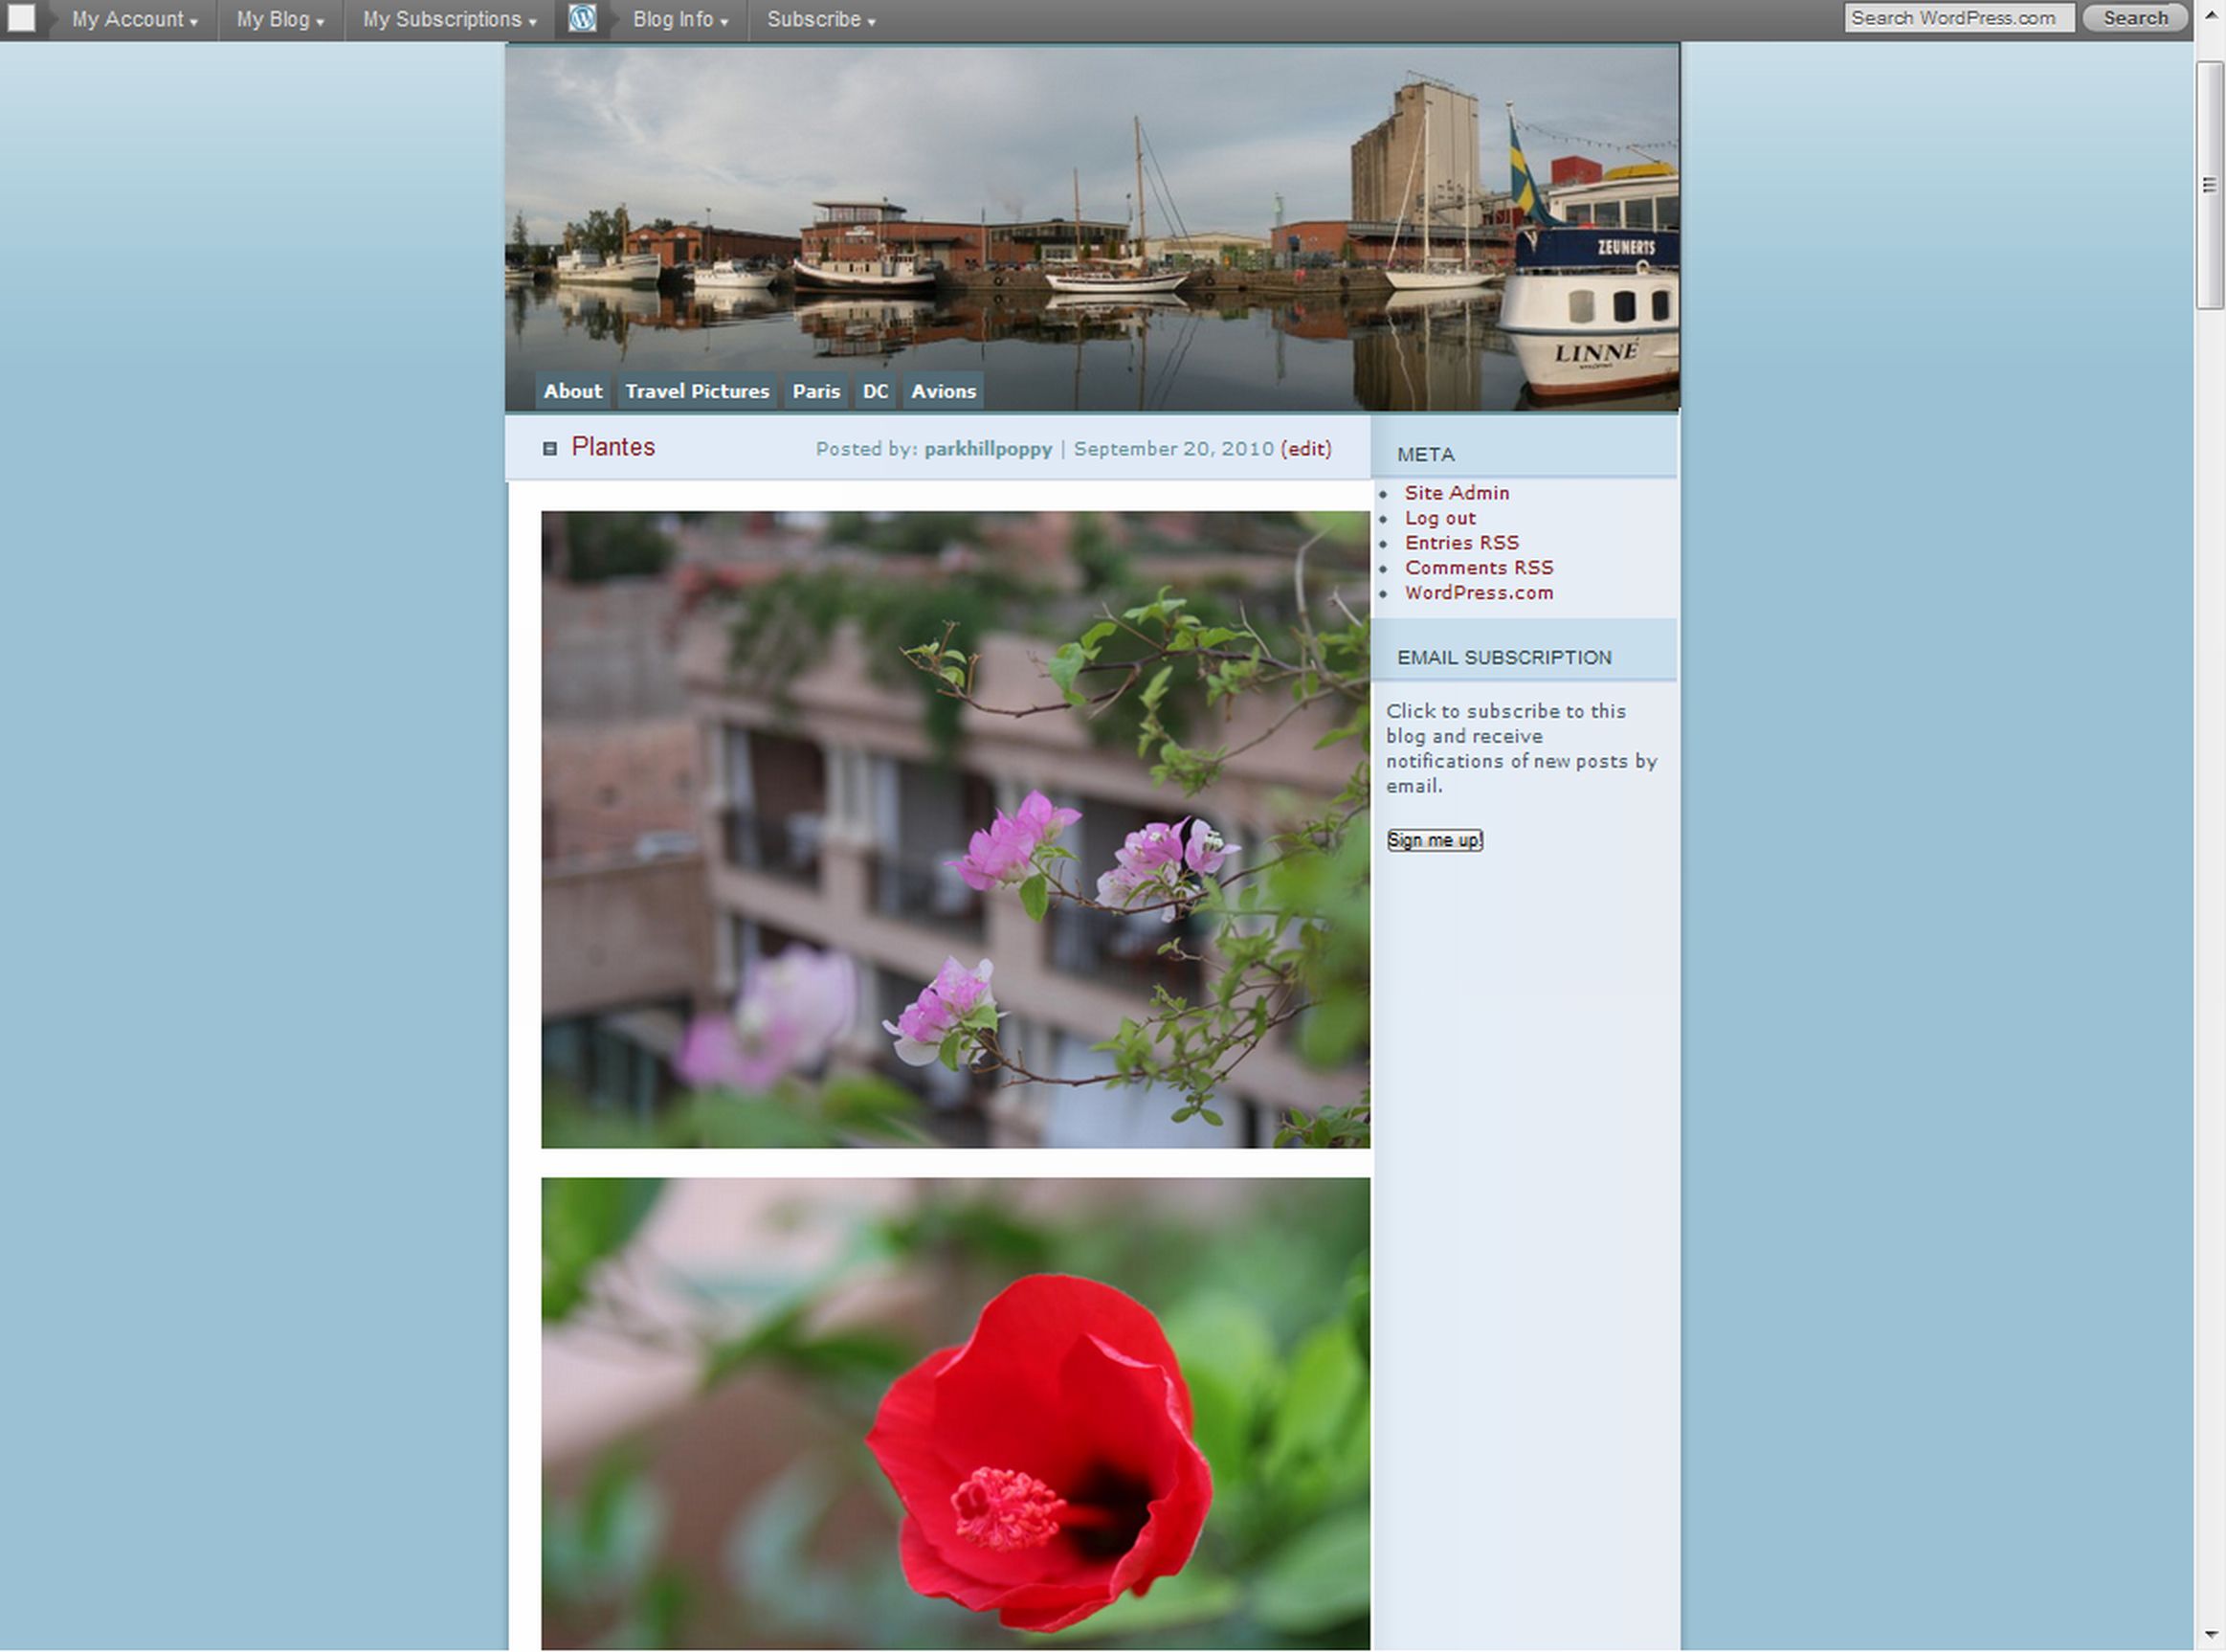Click the vertical scrollbar thumb
The width and height of the screenshot is (2226, 1652).
click(2209, 185)
